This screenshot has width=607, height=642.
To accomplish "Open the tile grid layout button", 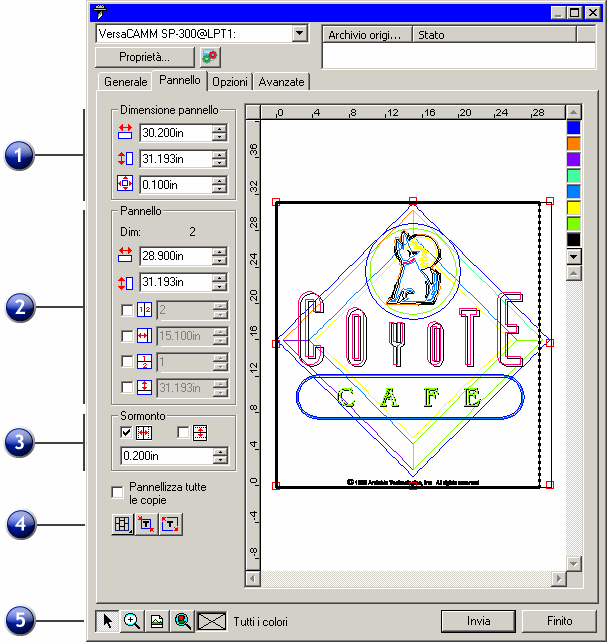I will (x=122, y=524).
